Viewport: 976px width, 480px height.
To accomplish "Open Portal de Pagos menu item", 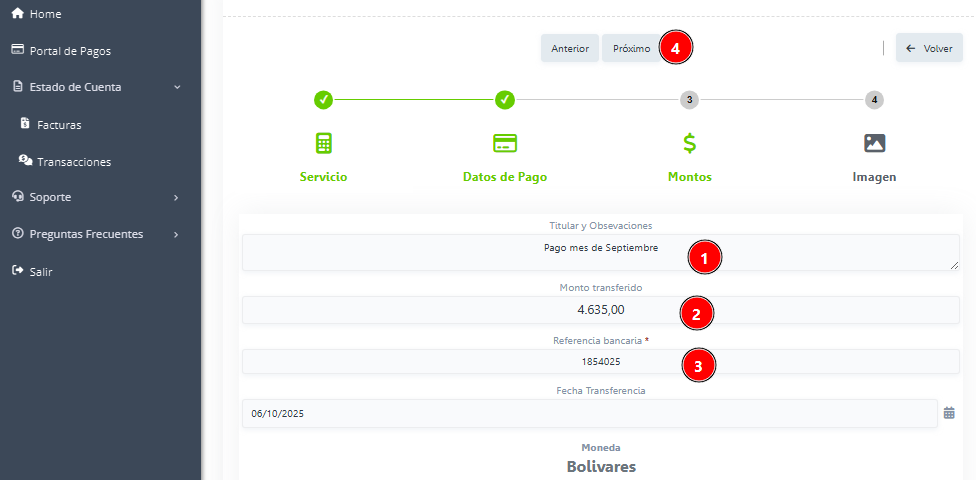I will coord(70,50).
